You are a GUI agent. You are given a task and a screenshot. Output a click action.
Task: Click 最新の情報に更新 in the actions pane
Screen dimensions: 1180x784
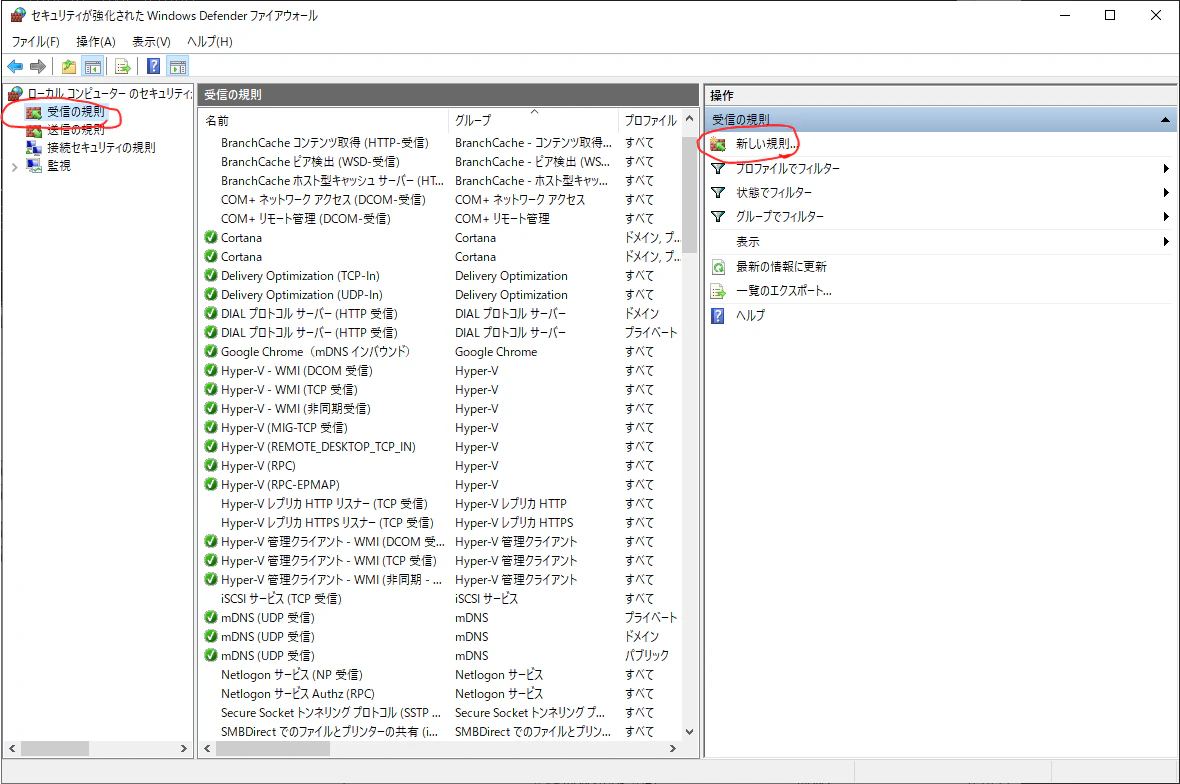point(781,267)
